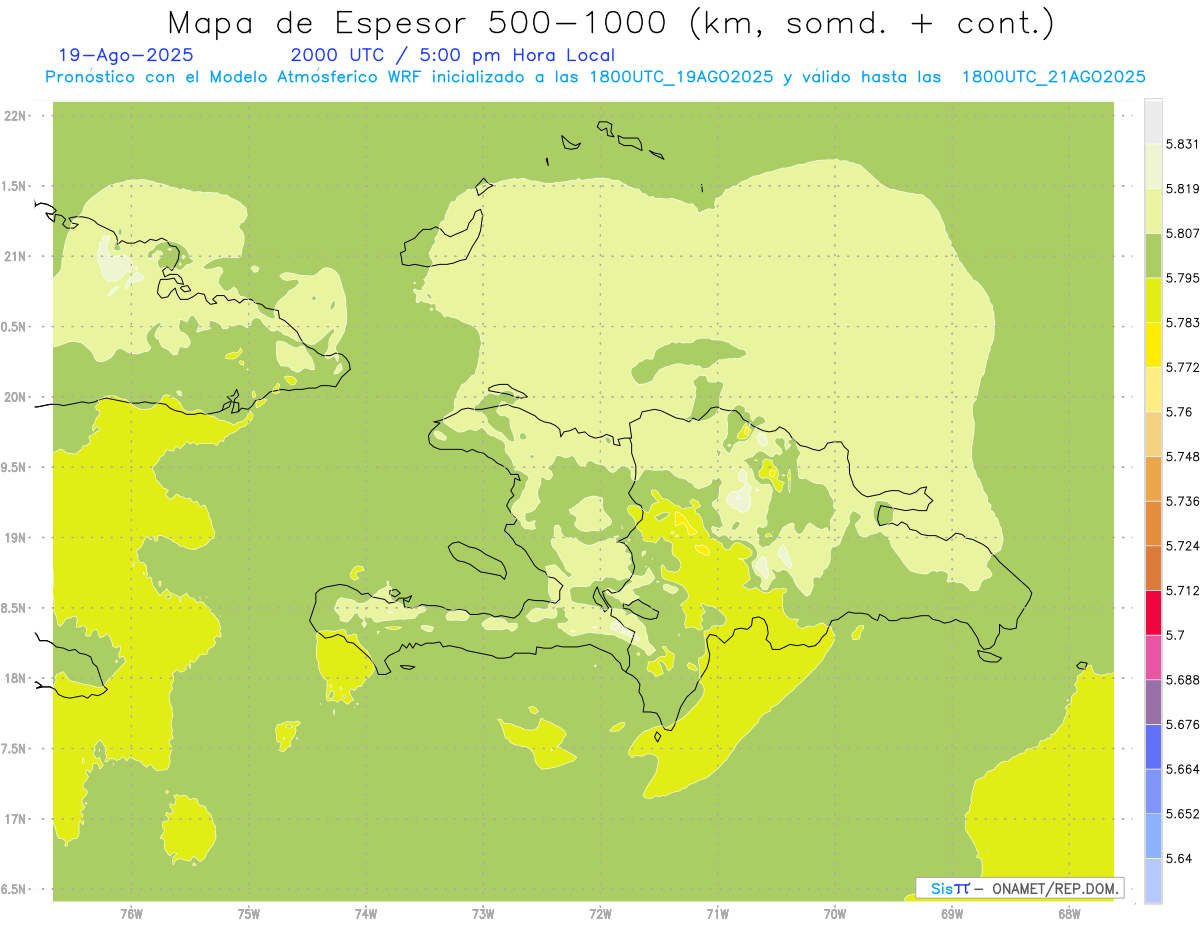Click the lime-yellow swatch between 5.783 and 5.795
1200x927 pixels.
pyautogui.click(x=1153, y=299)
